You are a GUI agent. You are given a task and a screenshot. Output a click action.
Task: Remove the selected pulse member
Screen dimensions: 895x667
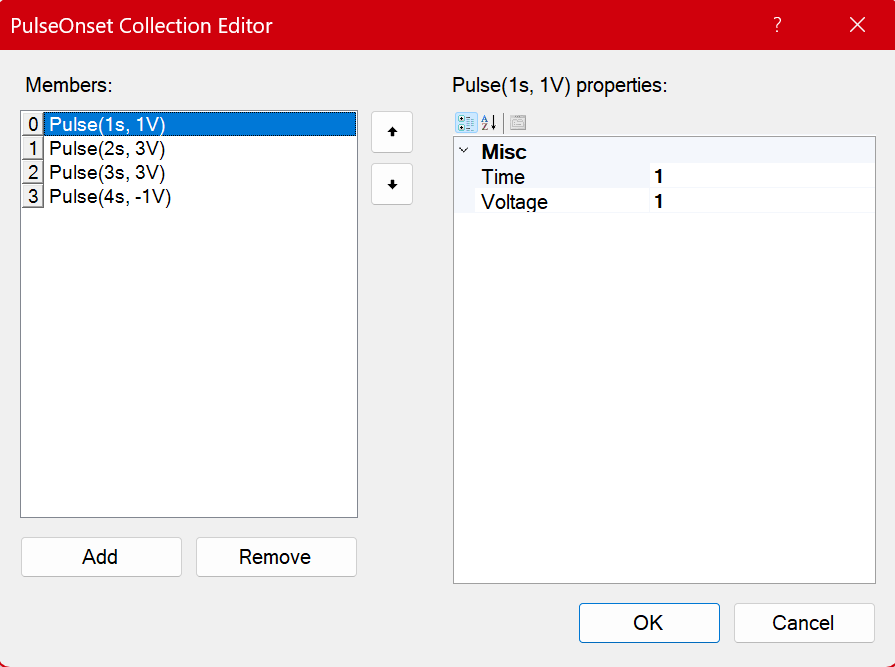point(276,557)
